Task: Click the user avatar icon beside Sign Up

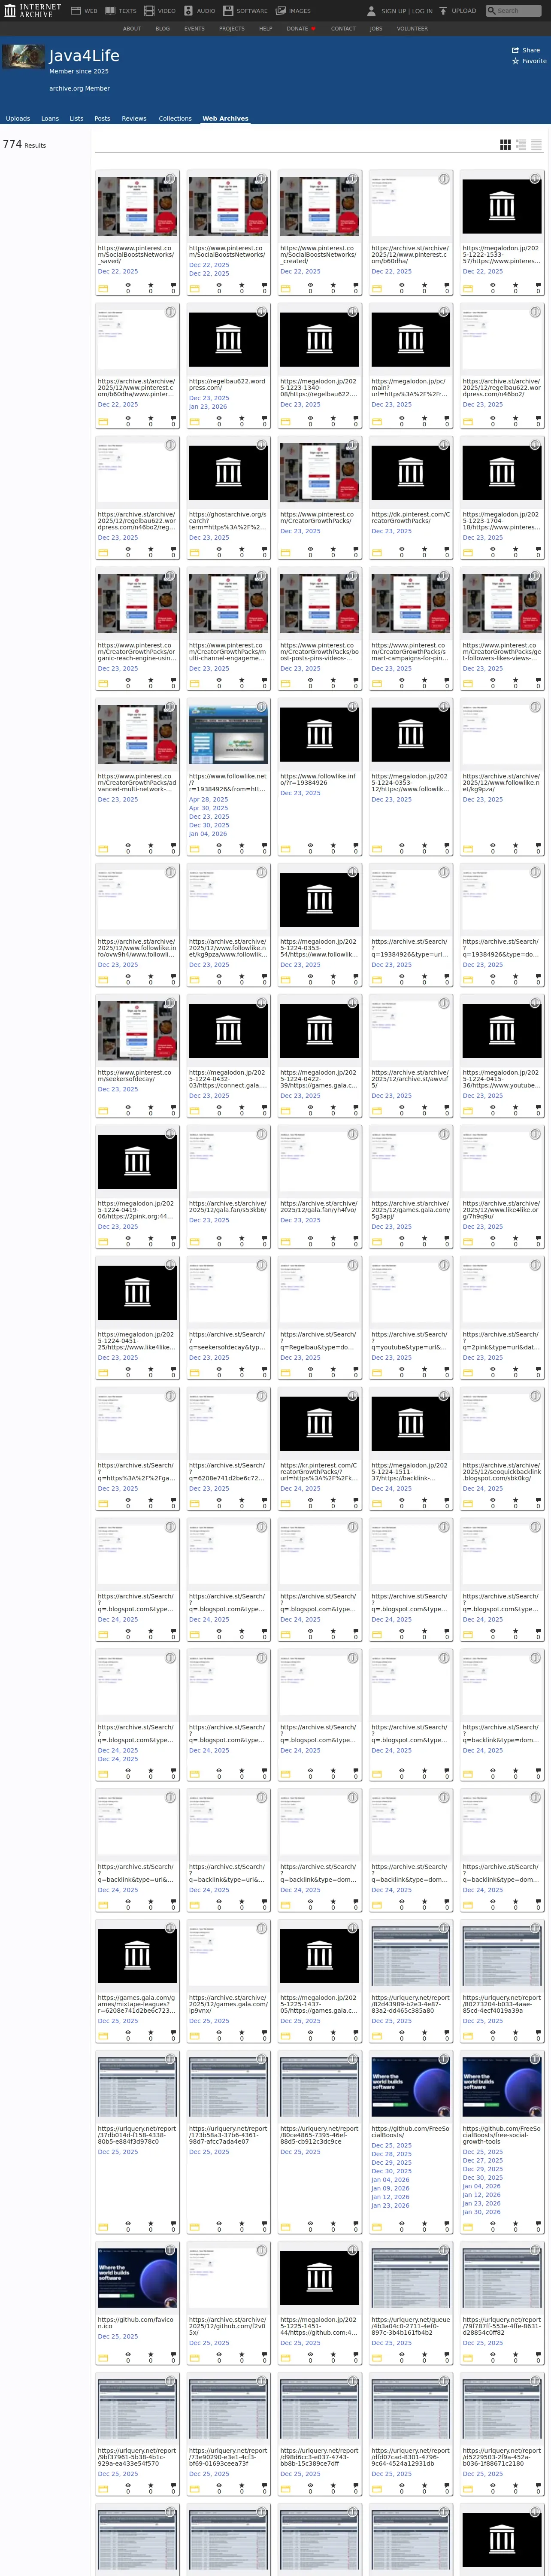Action: pos(372,11)
